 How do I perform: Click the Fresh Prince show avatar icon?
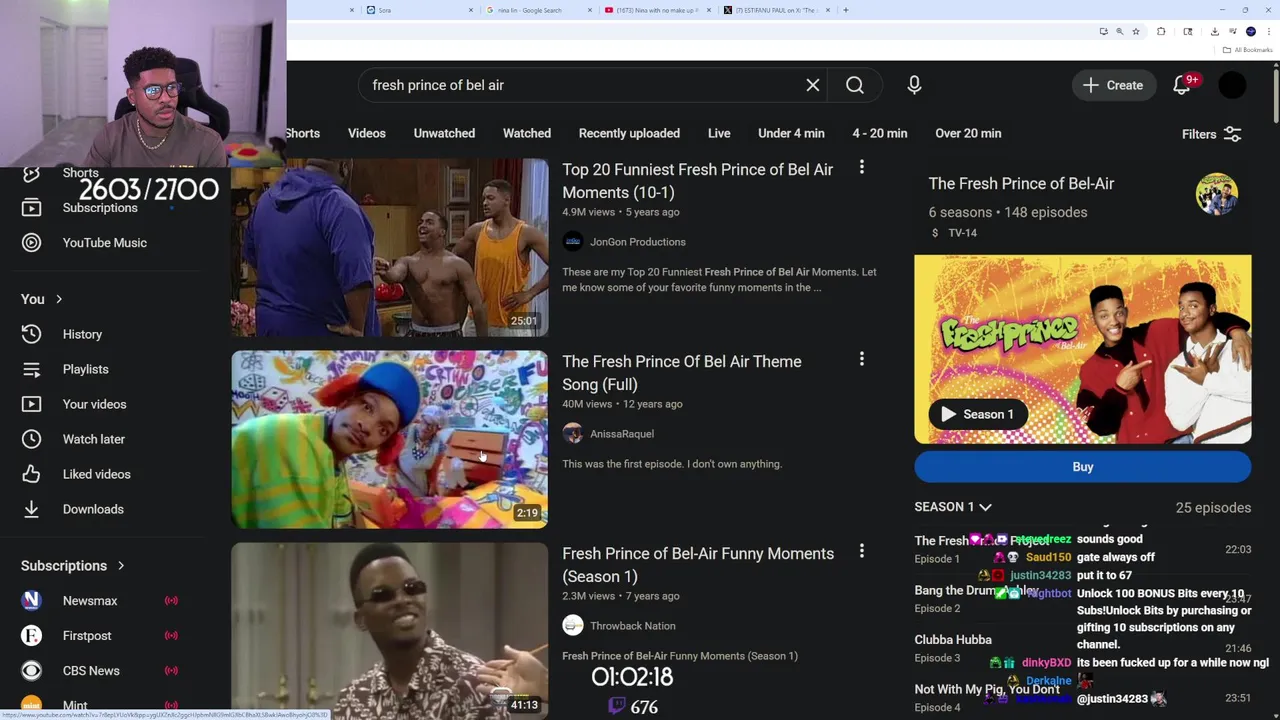(x=1217, y=193)
